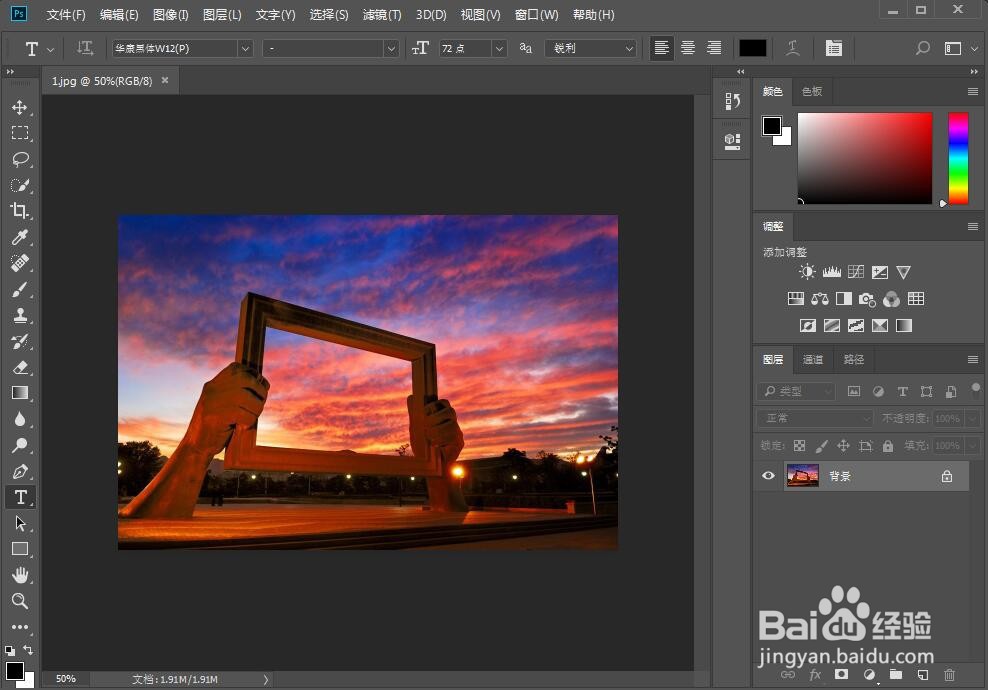This screenshot has height=690, width=988.
Task: Toggle filter for type layers
Action: 902,391
